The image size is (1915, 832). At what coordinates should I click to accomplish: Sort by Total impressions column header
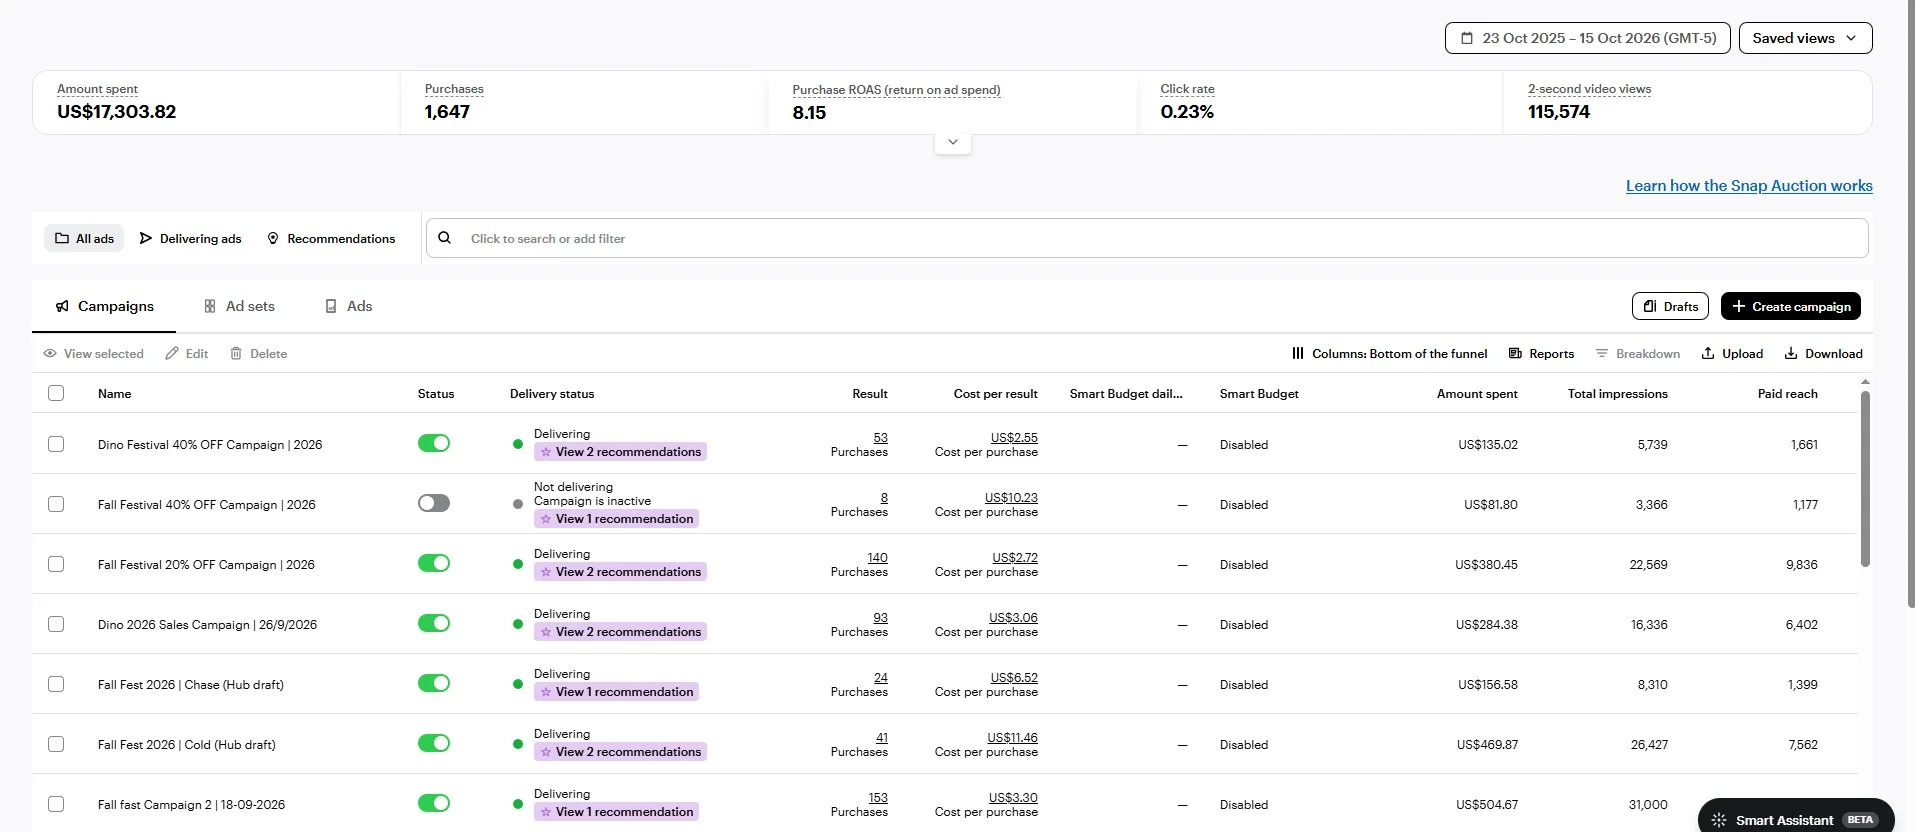[x=1617, y=394]
